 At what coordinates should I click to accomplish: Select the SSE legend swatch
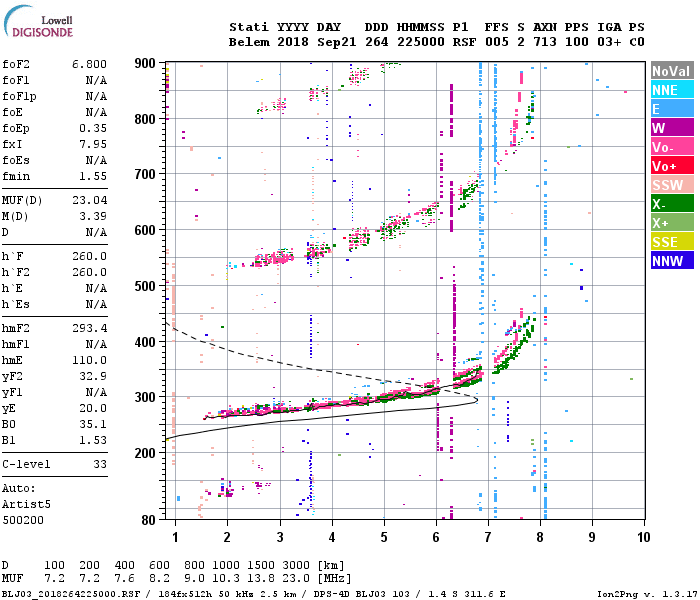[x=672, y=242]
